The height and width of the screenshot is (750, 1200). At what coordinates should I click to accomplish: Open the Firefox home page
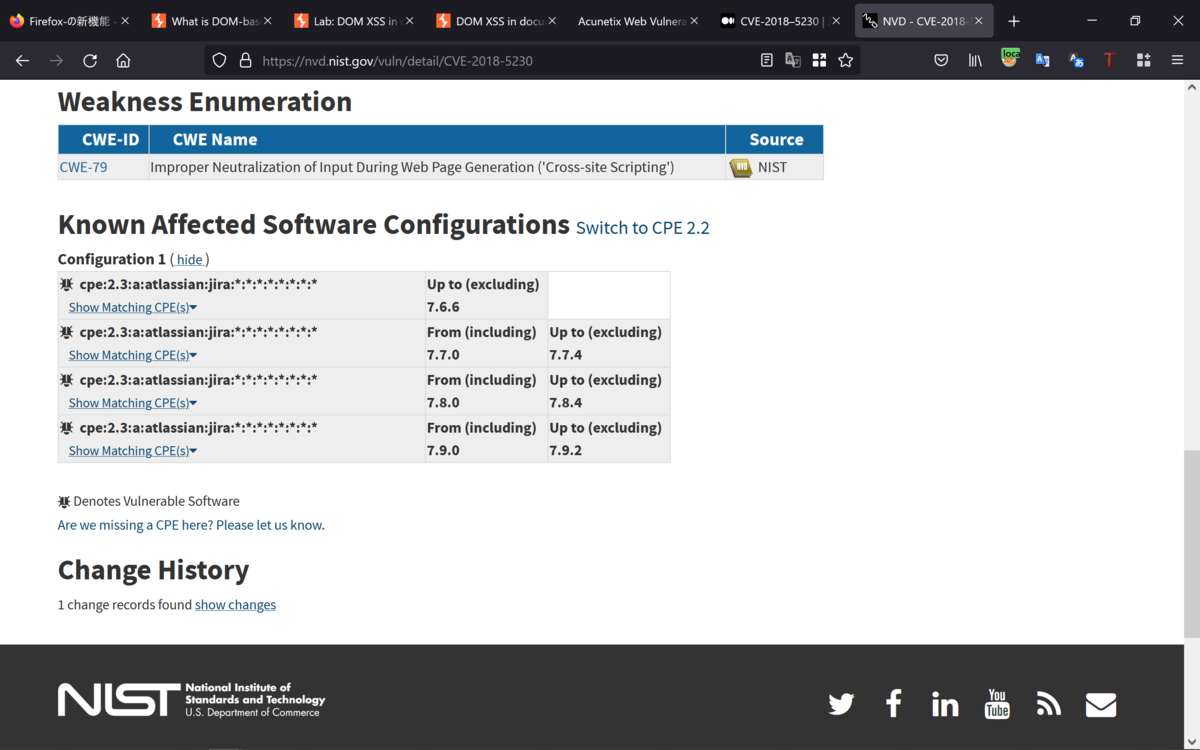(x=123, y=60)
